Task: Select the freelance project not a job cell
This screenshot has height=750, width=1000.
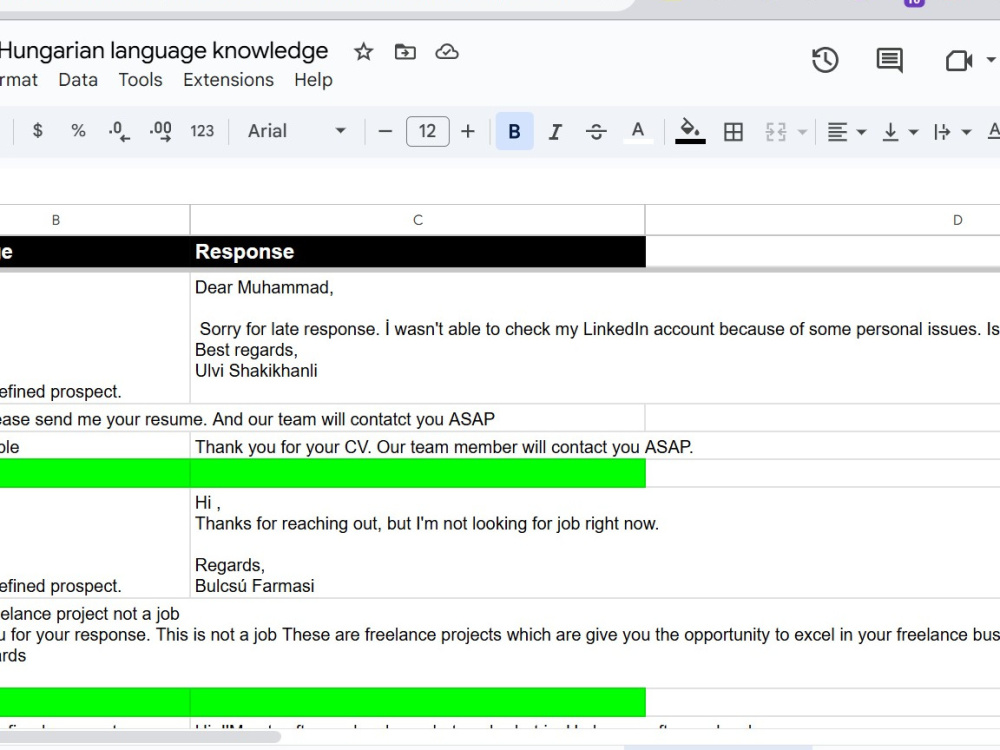Action: 94,643
